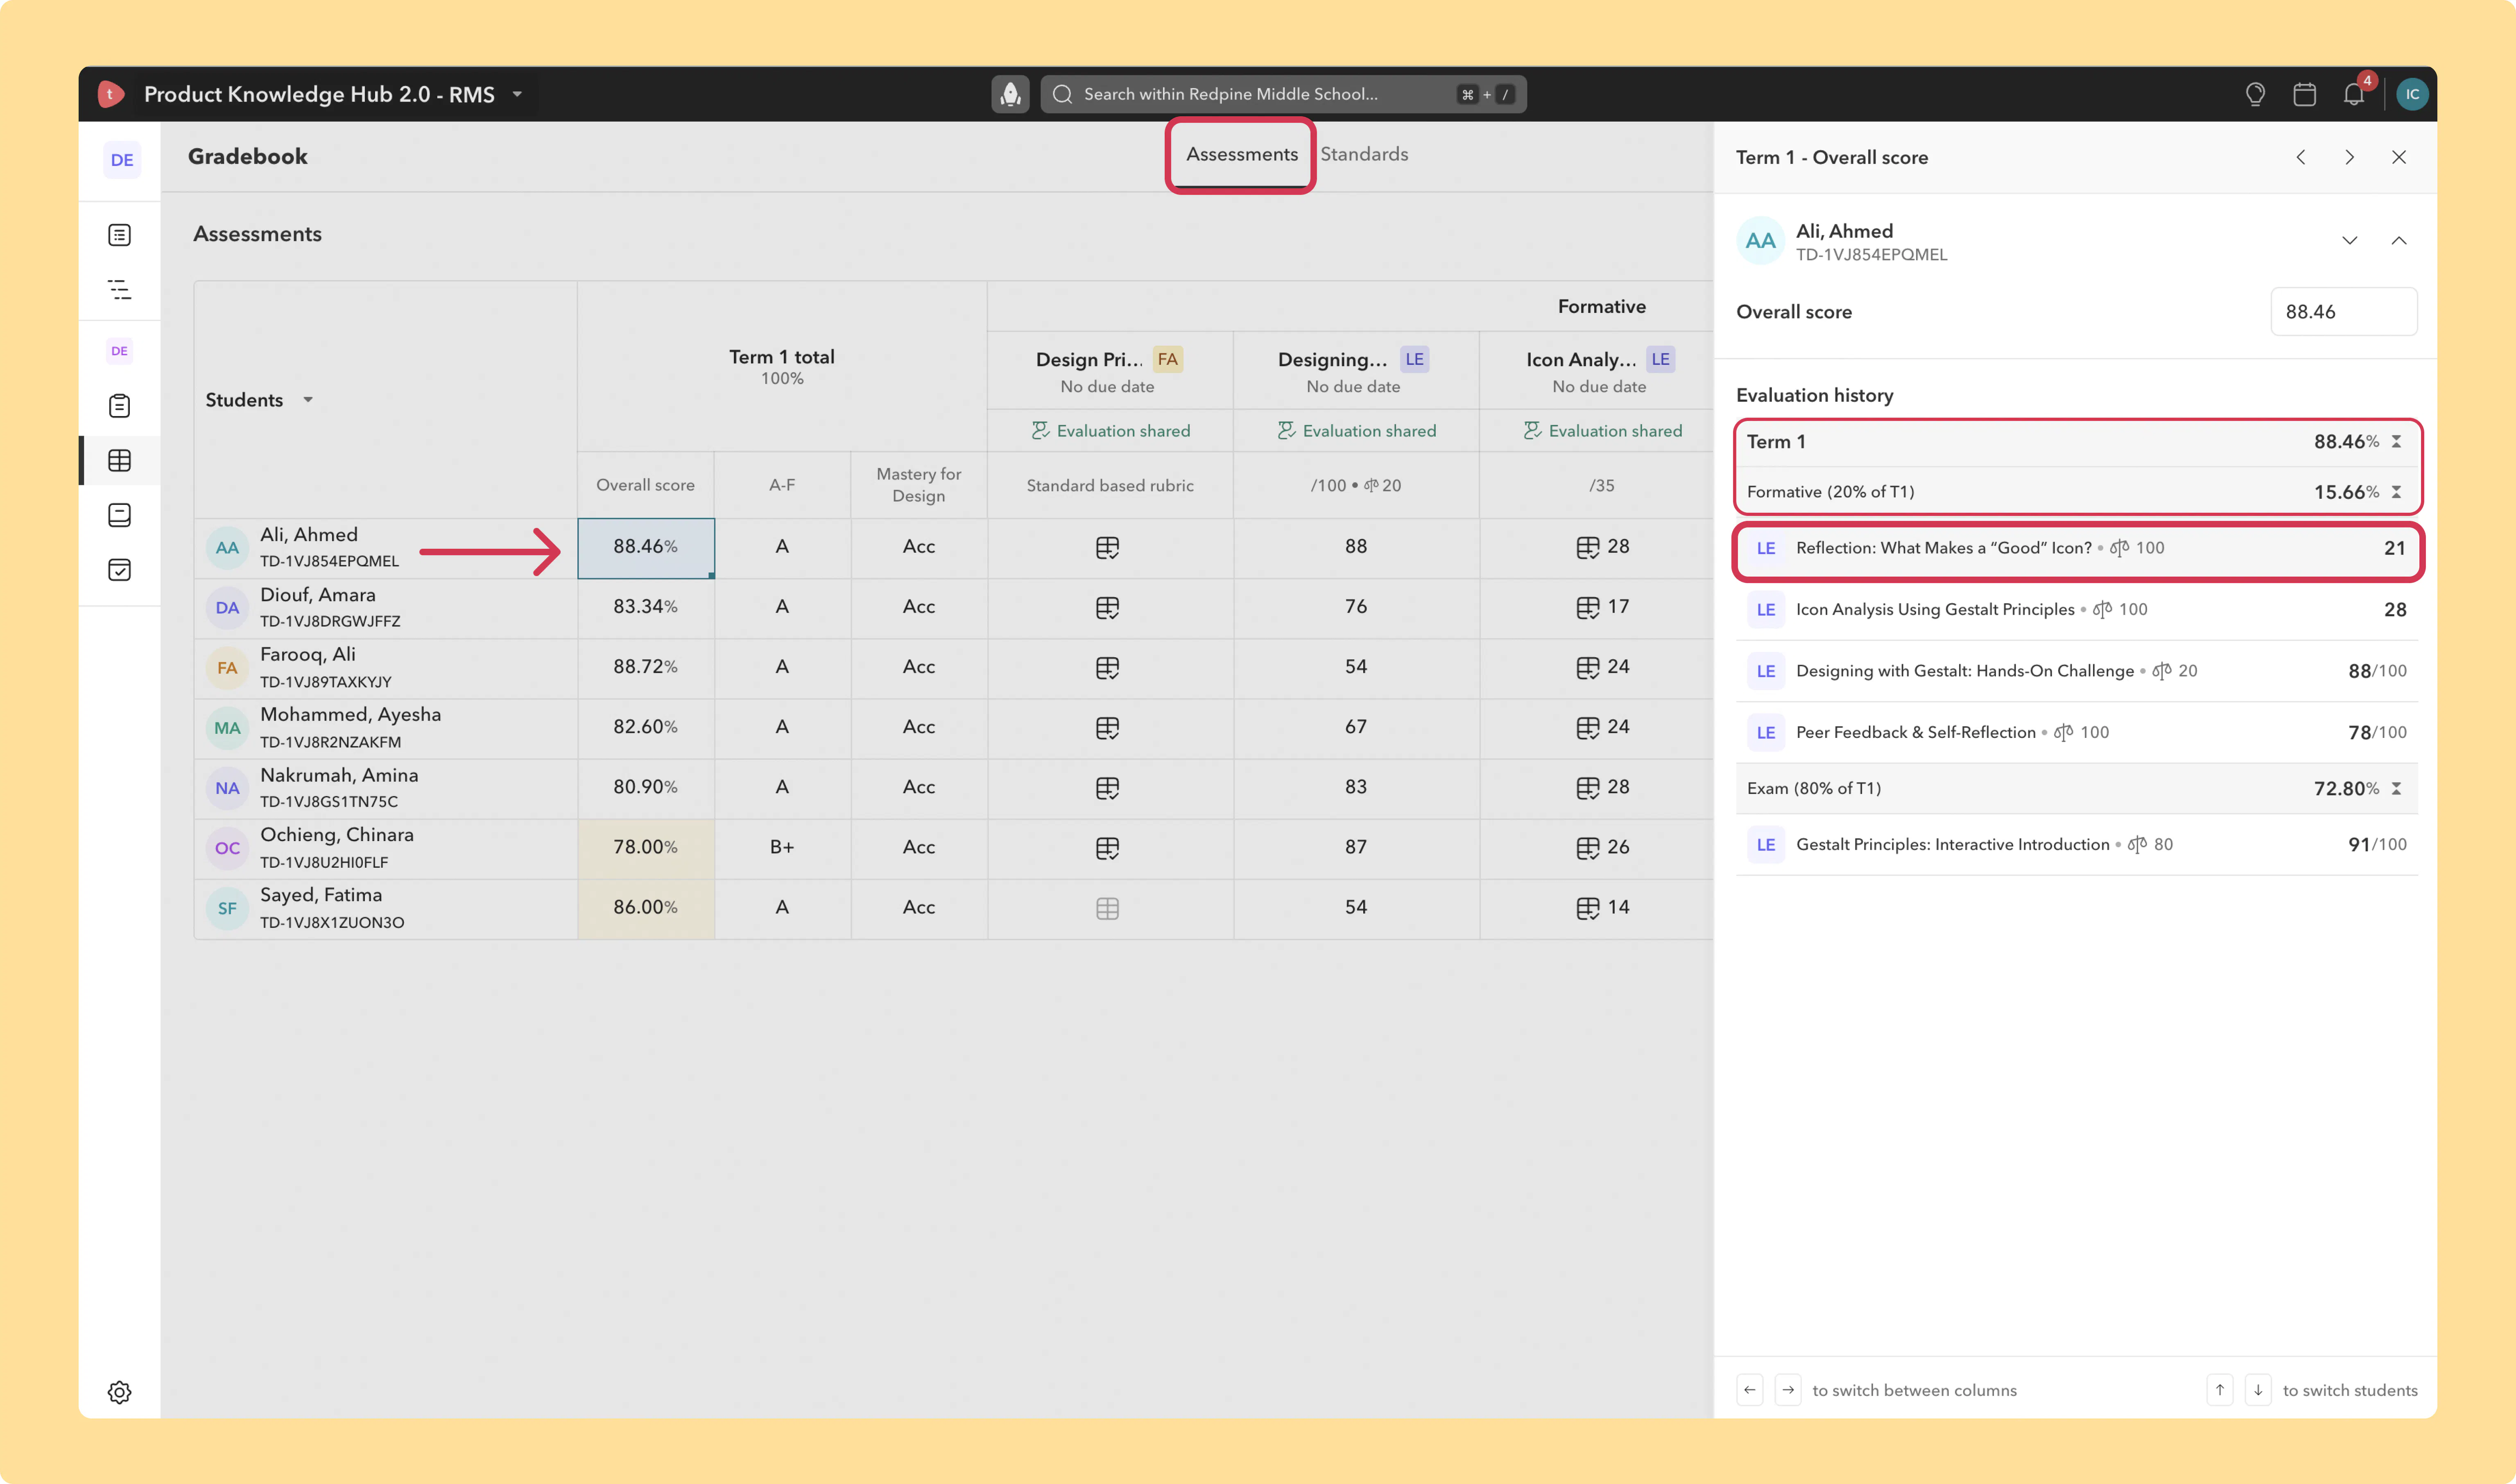Viewport: 2516px width, 1484px height.
Task: Open settings gear in sidebar
Action: 119,1392
